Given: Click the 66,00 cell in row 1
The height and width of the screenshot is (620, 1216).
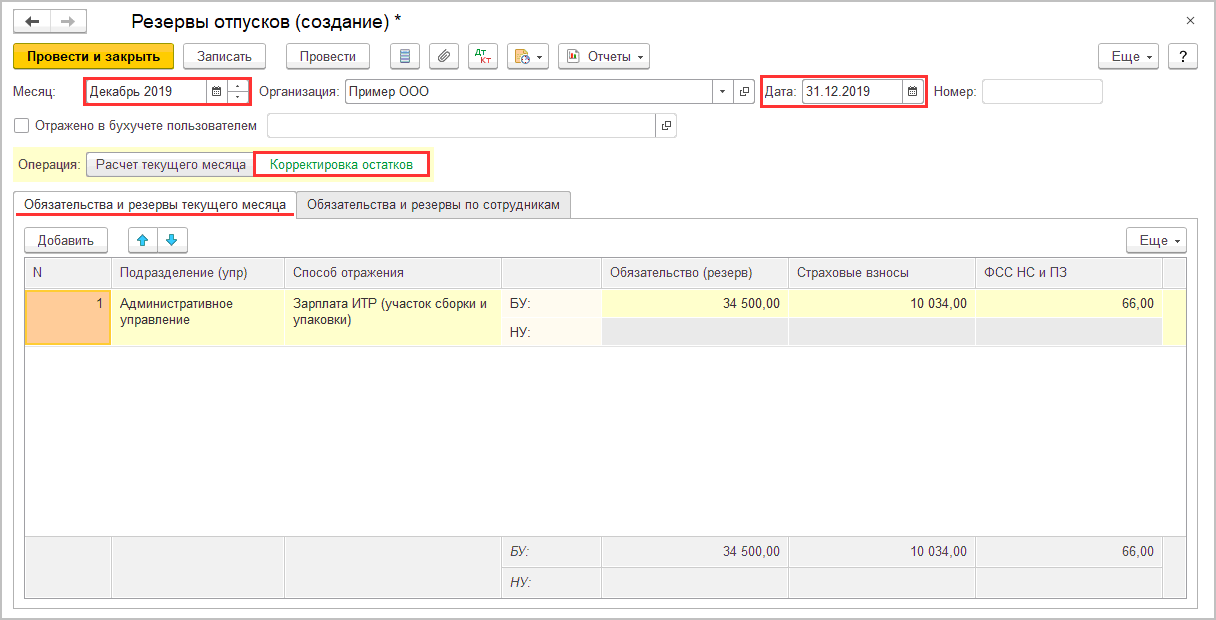Looking at the screenshot, I should click(x=1068, y=303).
